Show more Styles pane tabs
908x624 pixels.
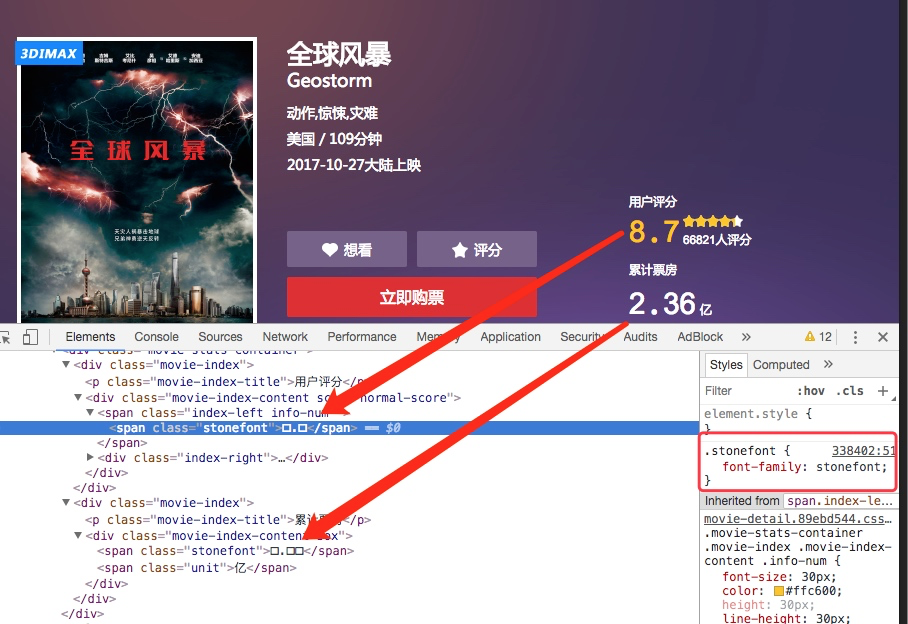coord(828,364)
